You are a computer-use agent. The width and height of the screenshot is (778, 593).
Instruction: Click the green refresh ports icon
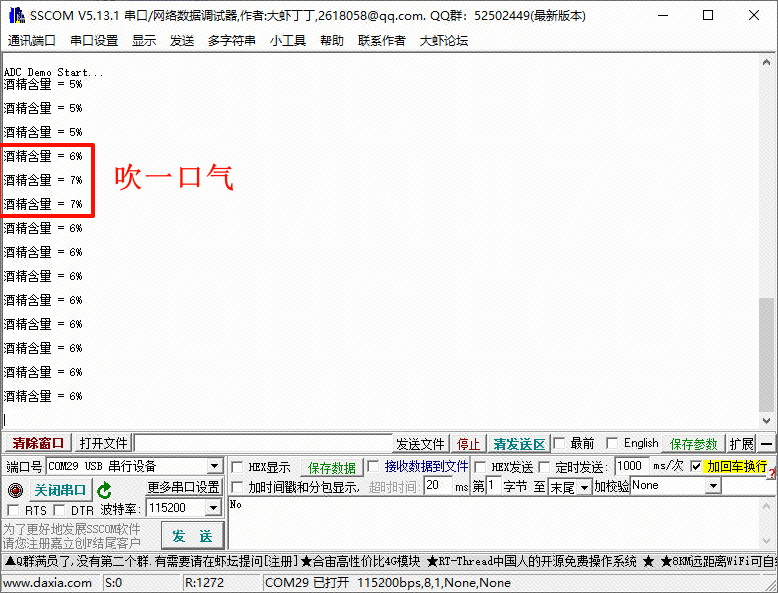[x=104, y=490]
